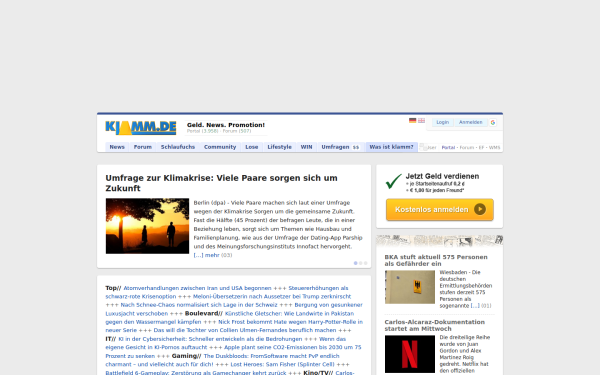Open Battlefield 6-Gameplay link
This screenshot has height=375, width=600.
coord(196,373)
